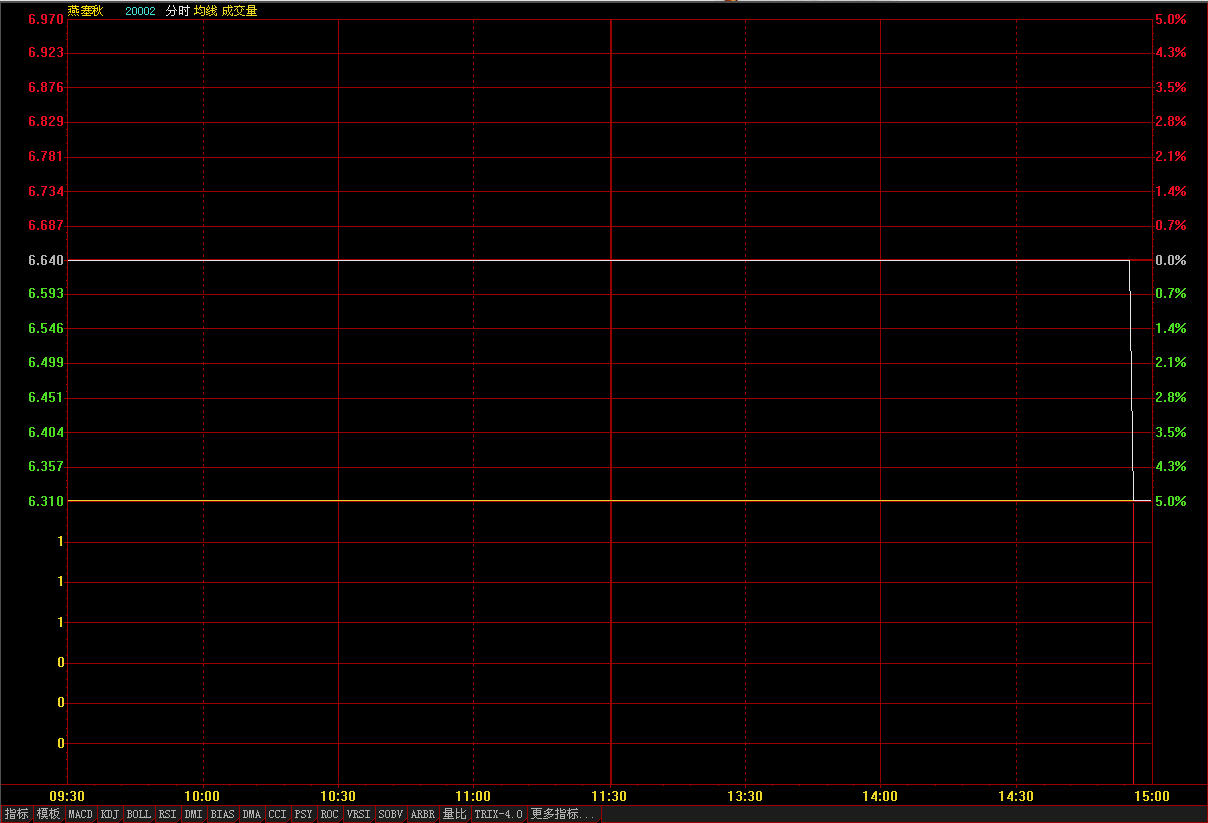Click the 10:30 time axis label
The image size is (1208, 823).
click(338, 796)
